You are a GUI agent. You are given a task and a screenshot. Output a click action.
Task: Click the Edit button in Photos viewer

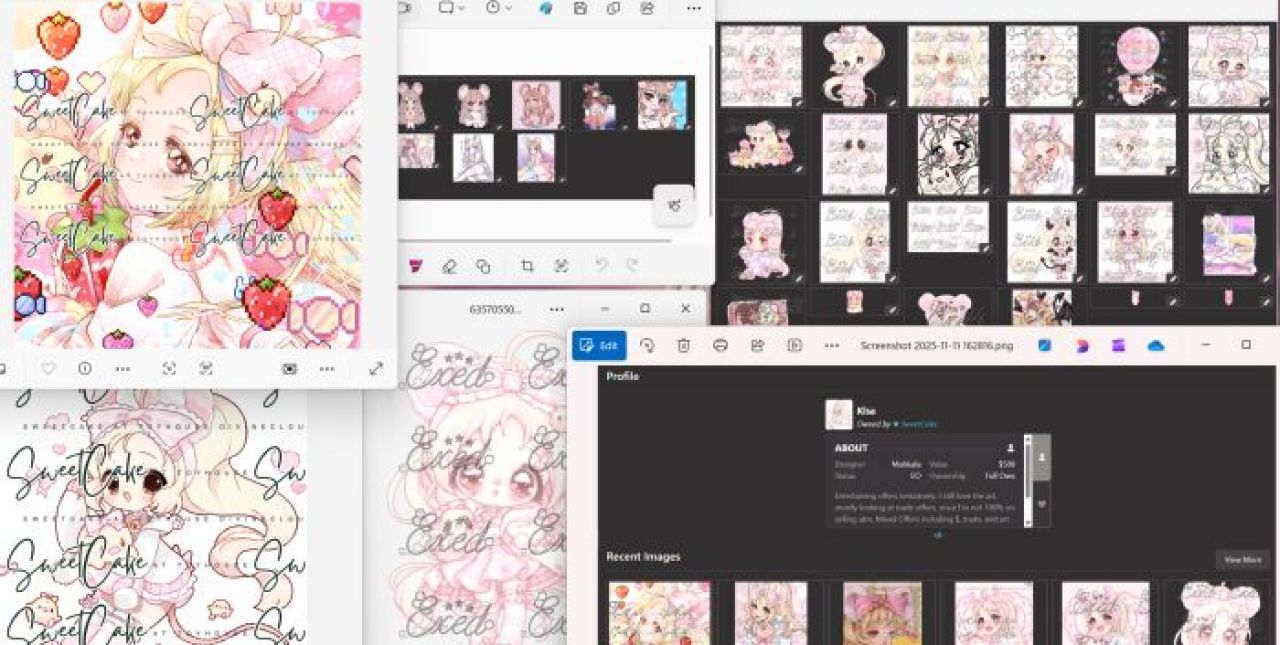click(x=599, y=345)
